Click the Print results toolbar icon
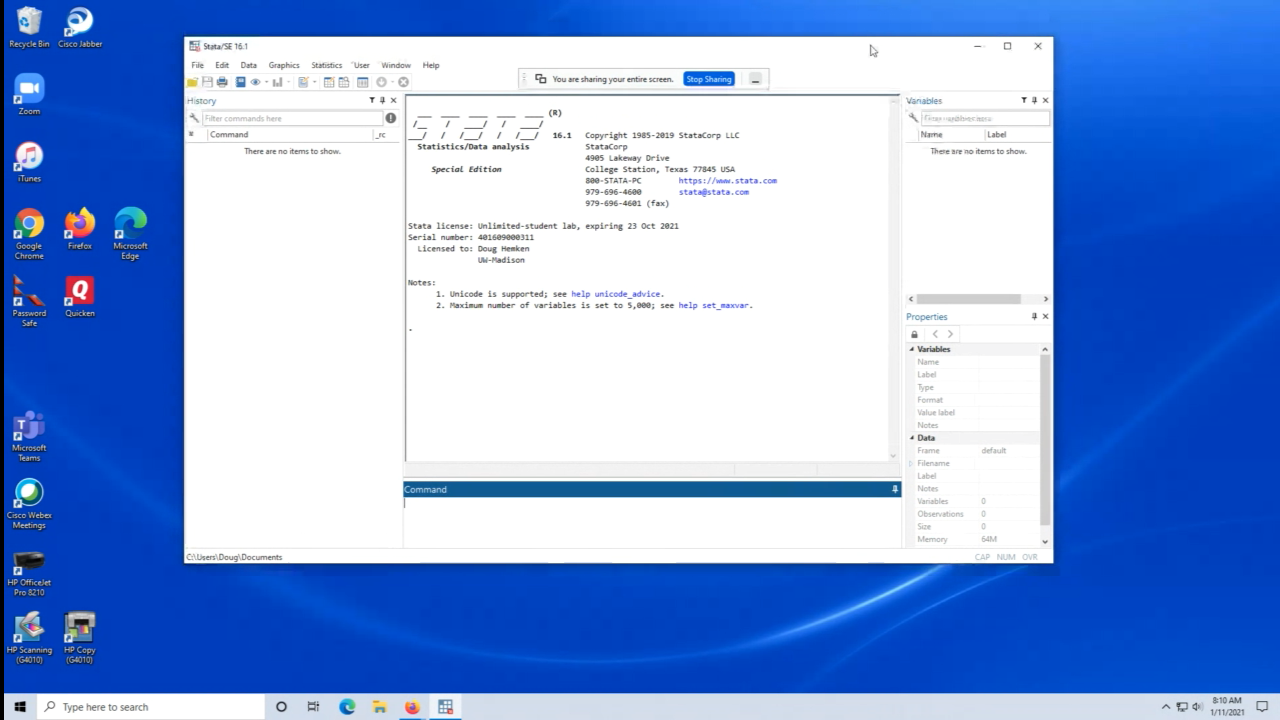The height and width of the screenshot is (720, 1280). pos(222,82)
